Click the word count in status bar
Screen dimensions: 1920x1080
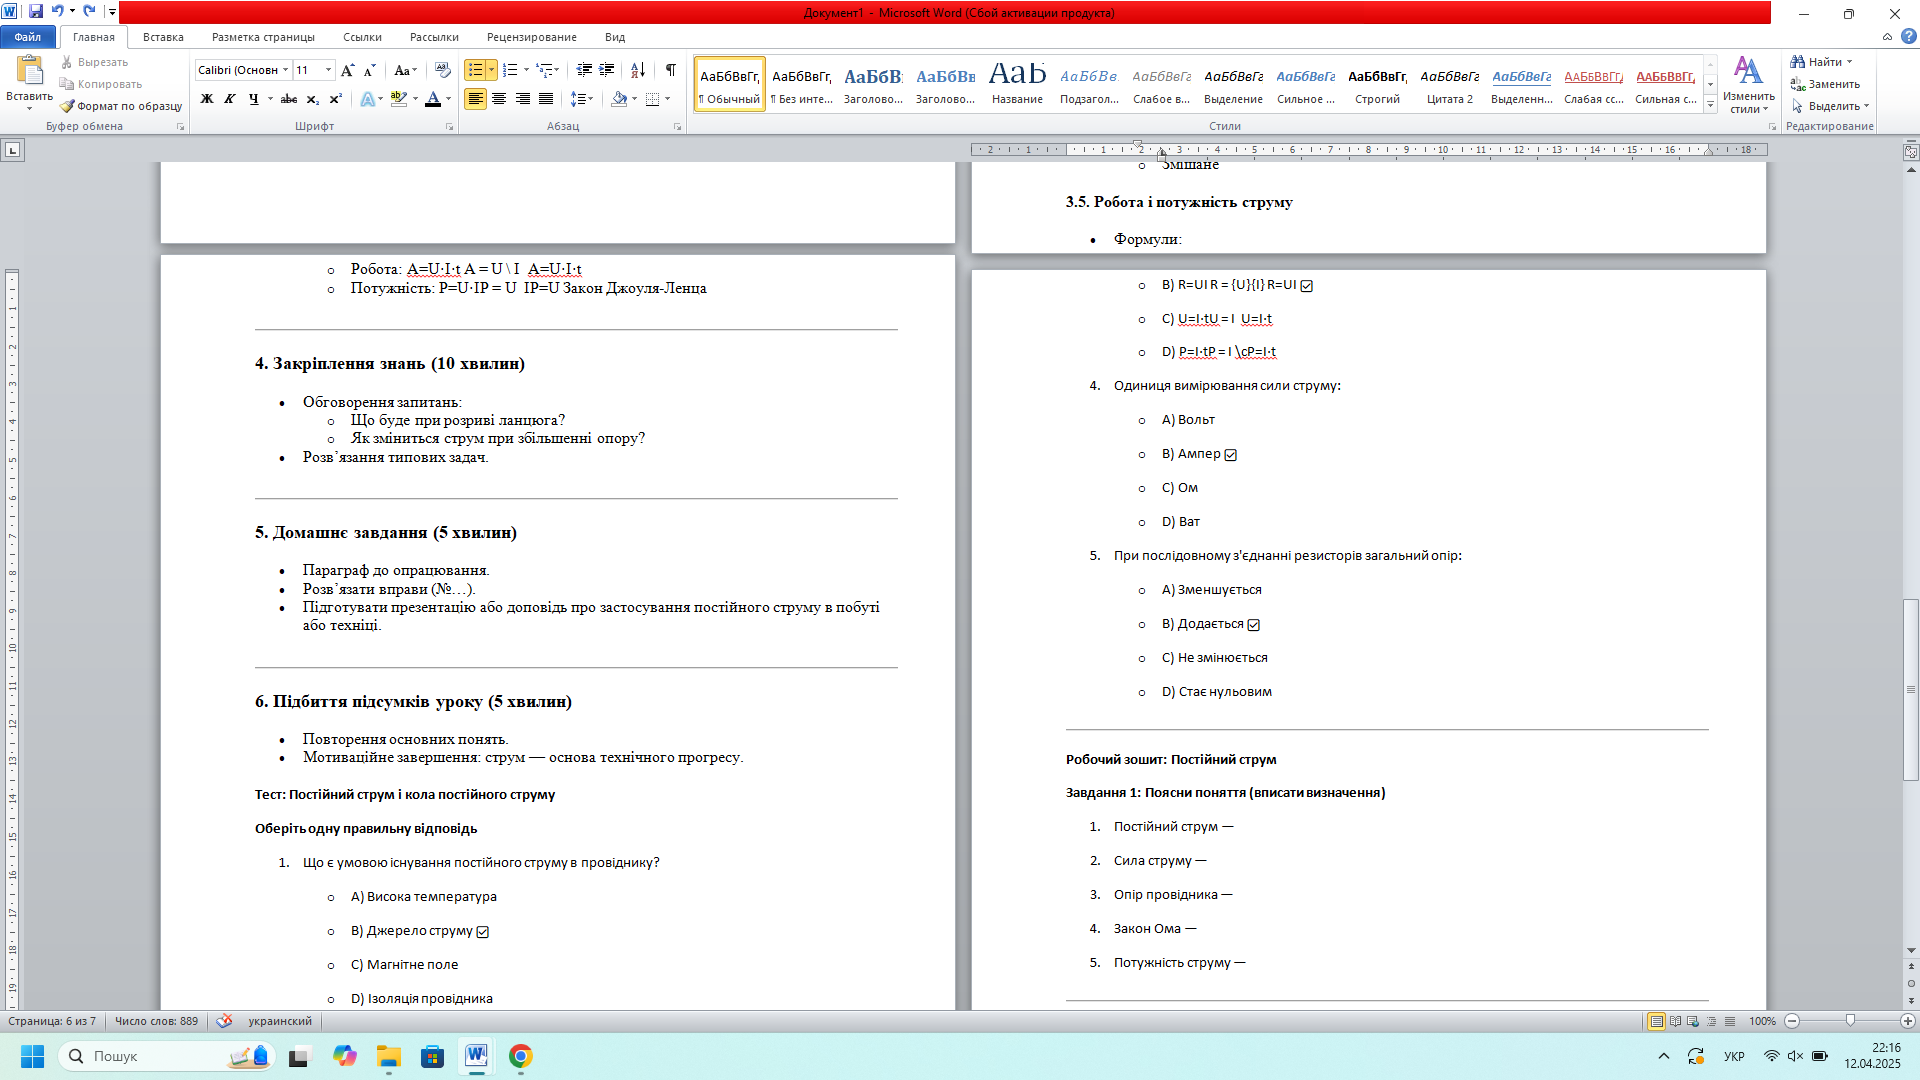(x=156, y=1021)
